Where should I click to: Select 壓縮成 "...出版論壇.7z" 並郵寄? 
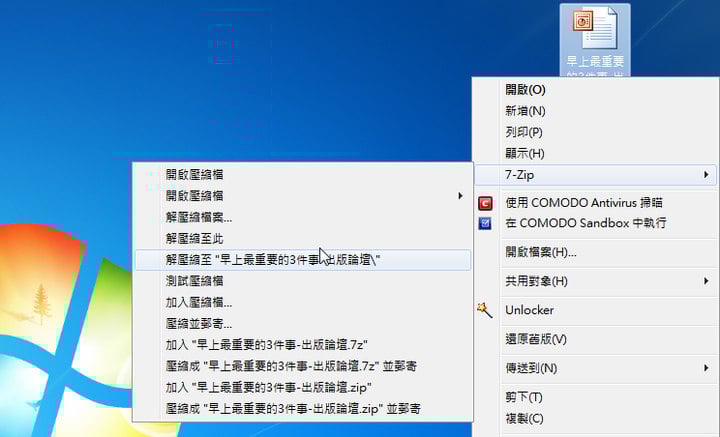click(303, 366)
